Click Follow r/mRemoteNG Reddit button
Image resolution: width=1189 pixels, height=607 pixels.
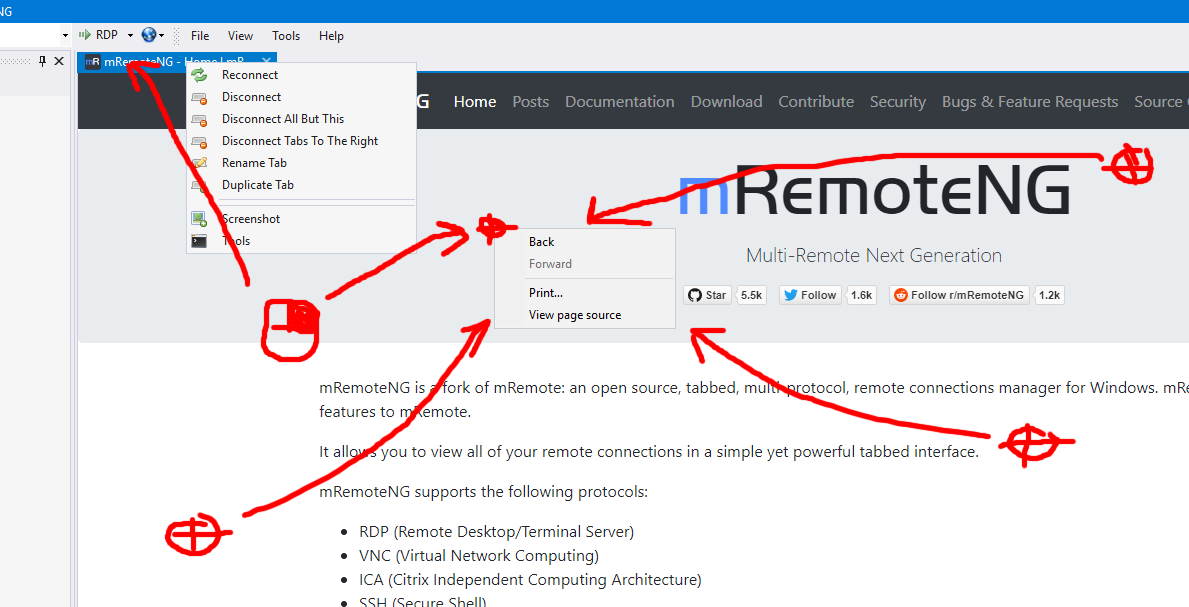coord(959,295)
